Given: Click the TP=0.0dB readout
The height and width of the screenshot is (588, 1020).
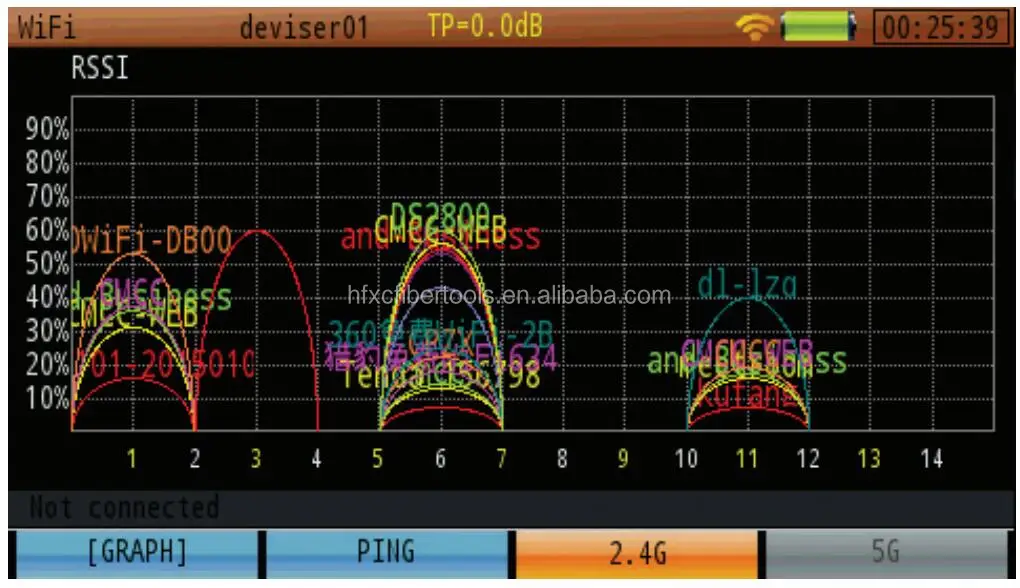Looking at the screenshot, I should (485, 26).
